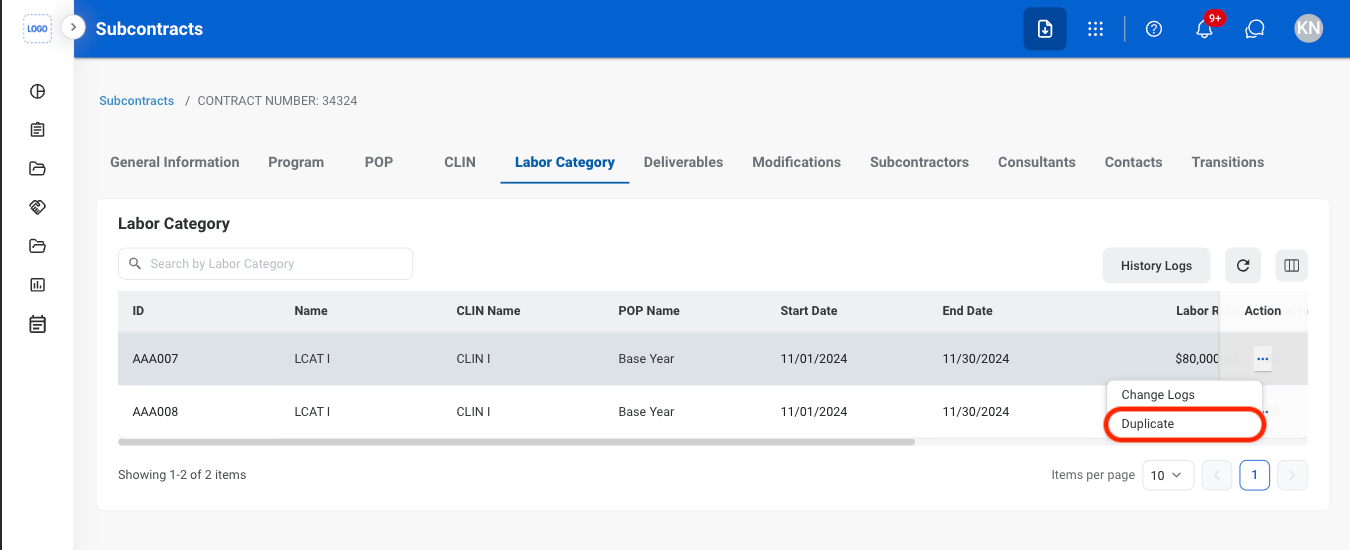The image size is (1350, 550).
Task: Switch to the Consultants tab
Action: [x=1037, y=162]
